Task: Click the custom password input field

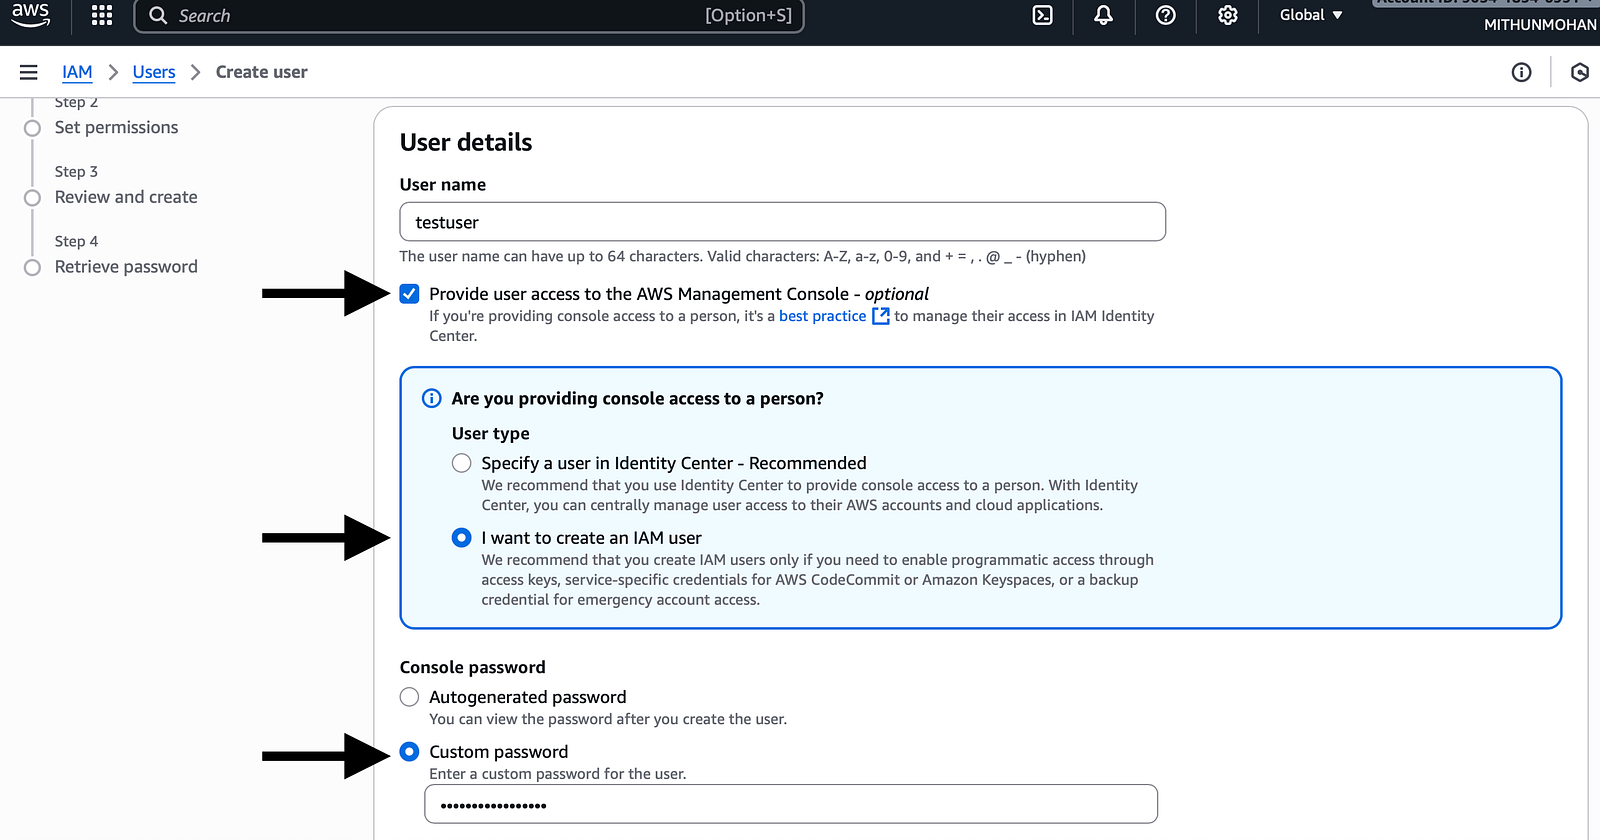Action: [791, 804]
